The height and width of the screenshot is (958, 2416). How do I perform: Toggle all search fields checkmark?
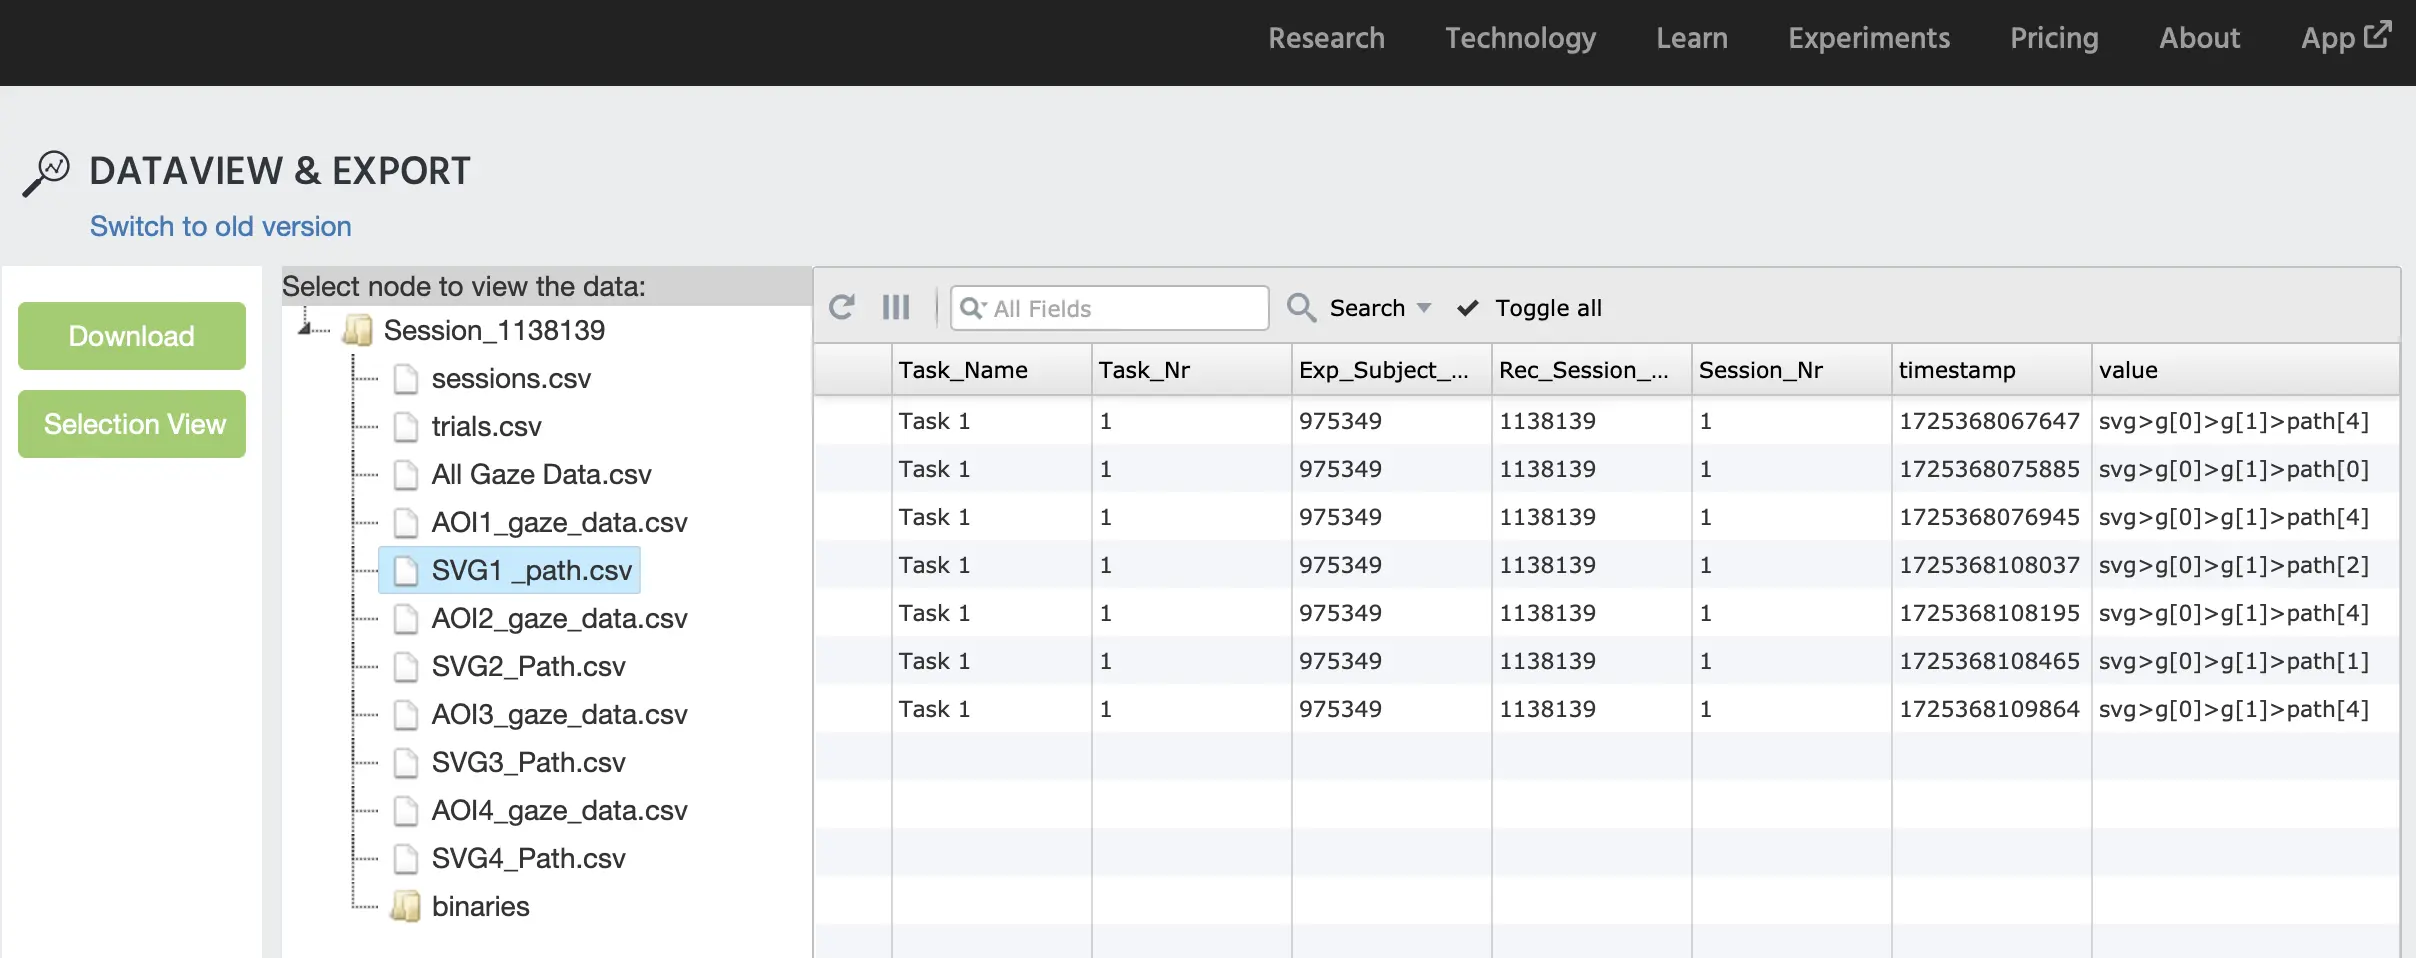tap(1467, 308)
